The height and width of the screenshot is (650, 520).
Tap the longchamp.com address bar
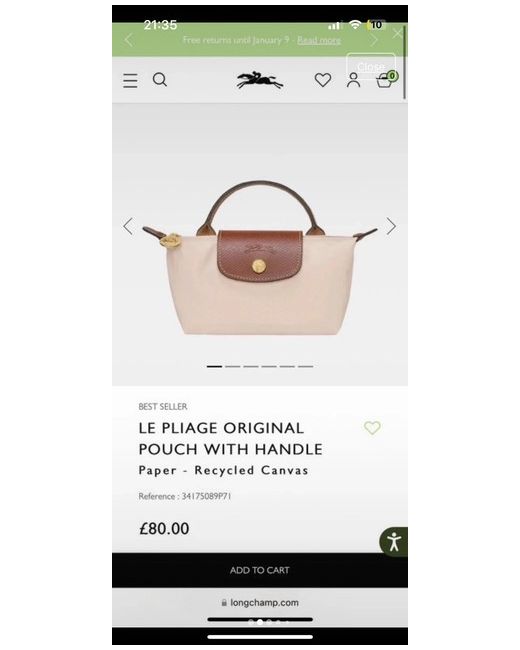[260, 602]
